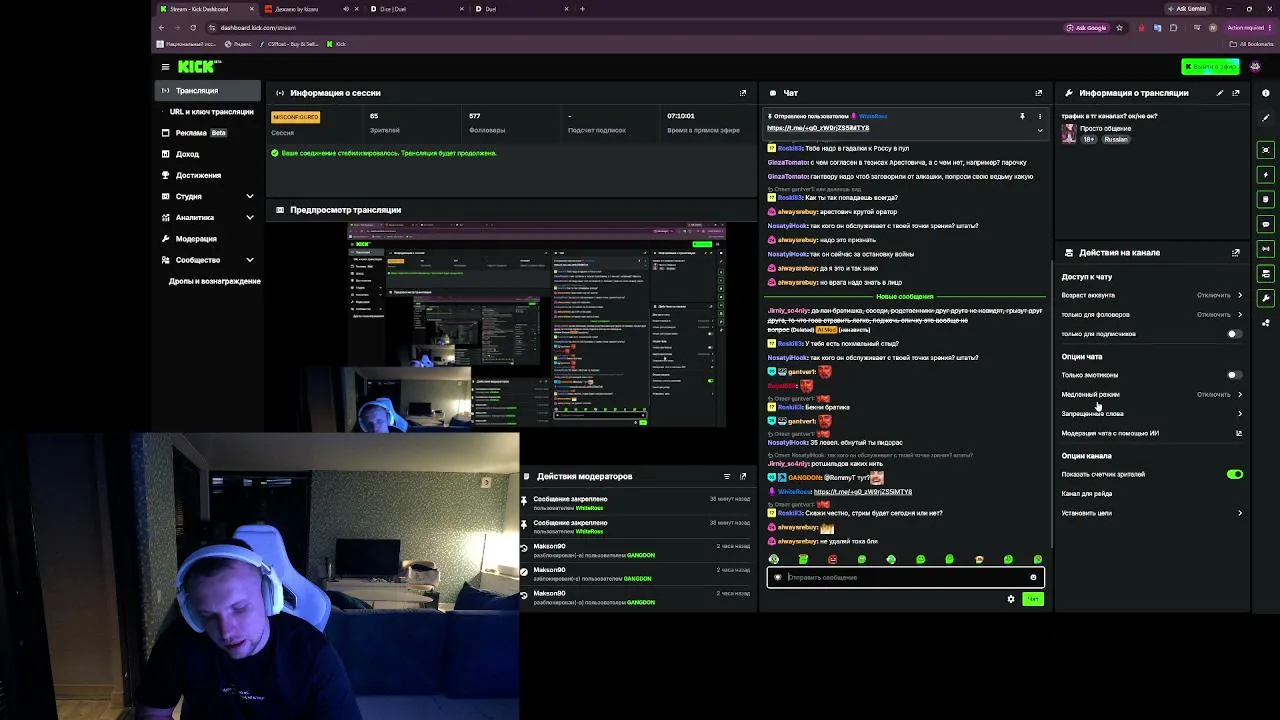Expand the Сообщество sidebar section

click(x=208, y=260)
